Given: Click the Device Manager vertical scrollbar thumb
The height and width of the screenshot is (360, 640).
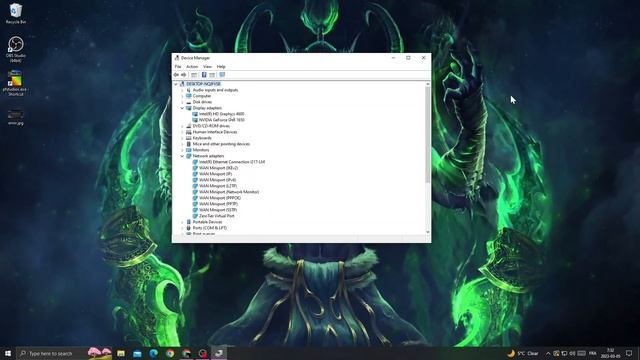Looking at the screenshot, I should [427, 135].
